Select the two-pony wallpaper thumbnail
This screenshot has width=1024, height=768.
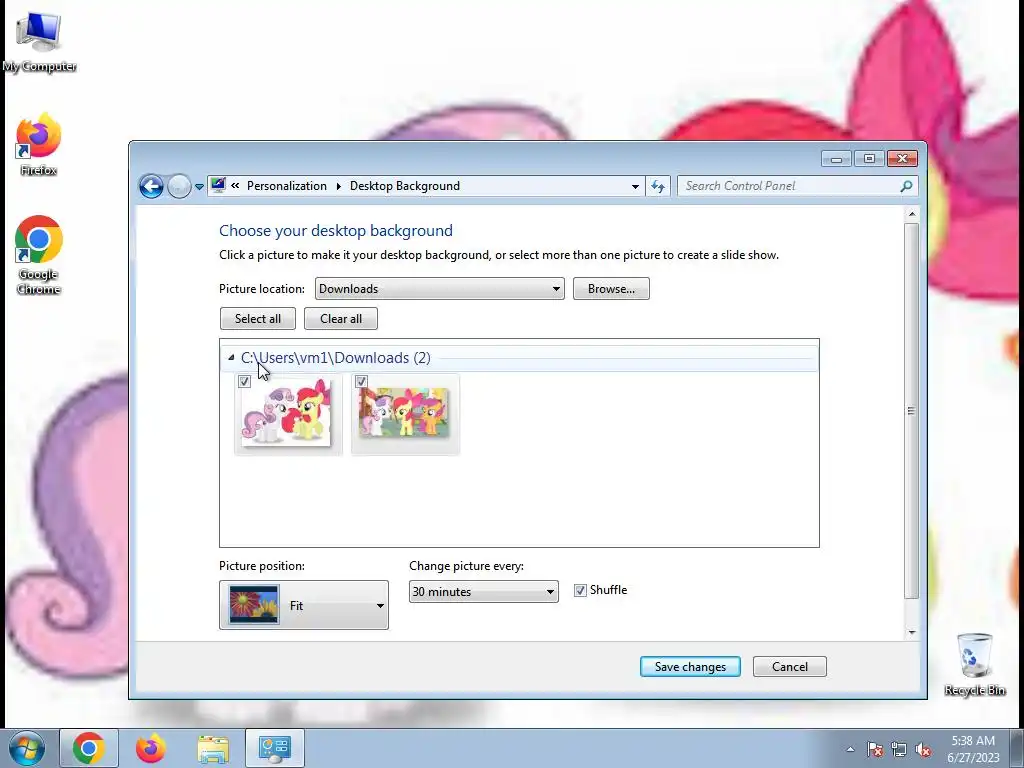tap(288, 414)
